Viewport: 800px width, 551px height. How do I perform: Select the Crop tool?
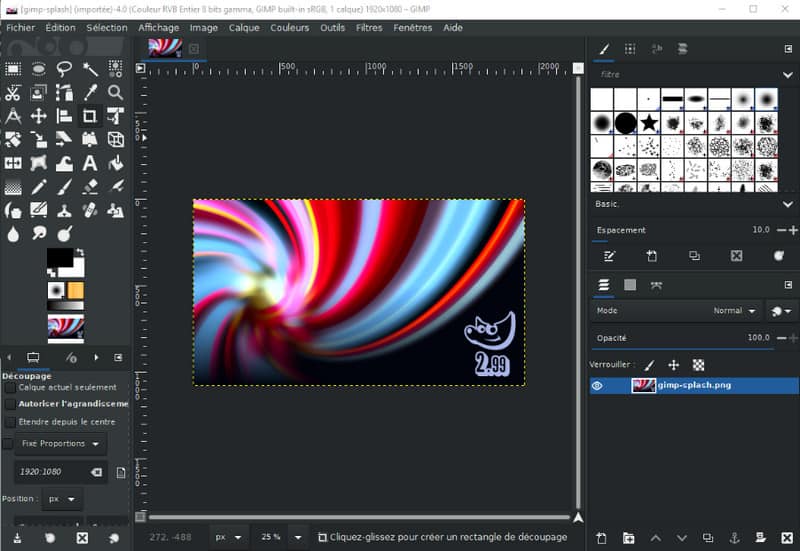coord(90,116)
